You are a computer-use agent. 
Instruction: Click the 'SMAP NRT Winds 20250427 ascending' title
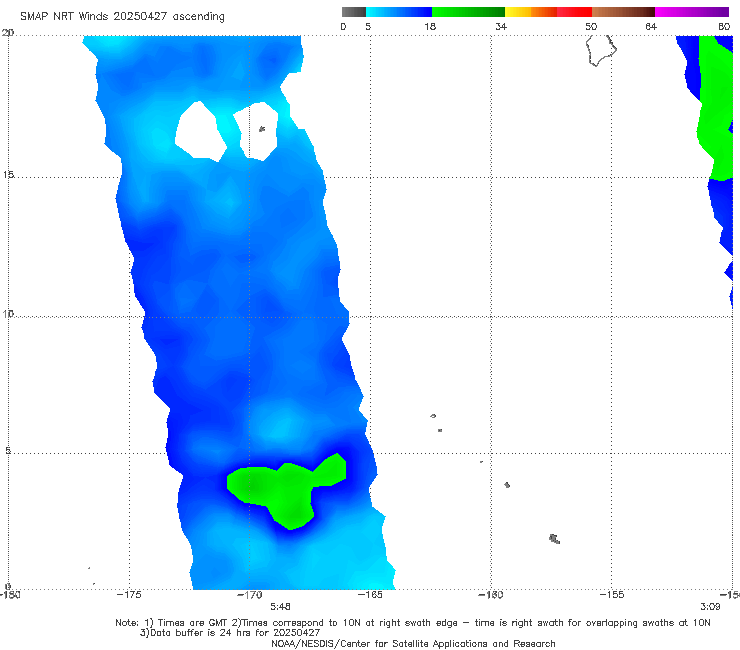coord(122,16)
